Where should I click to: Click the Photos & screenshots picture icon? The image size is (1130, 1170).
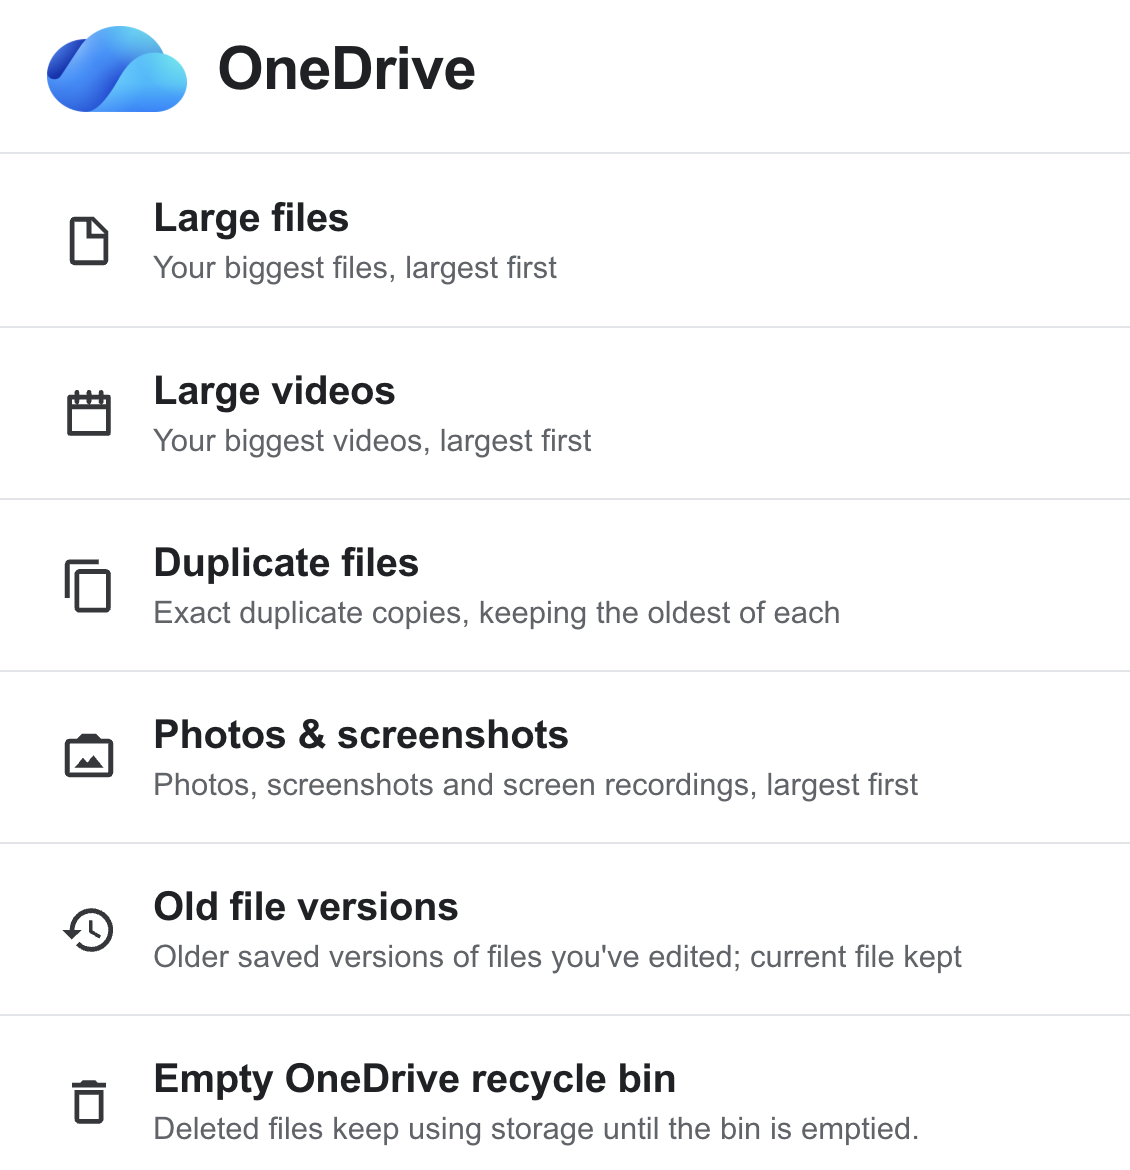(x=89, y=756)
